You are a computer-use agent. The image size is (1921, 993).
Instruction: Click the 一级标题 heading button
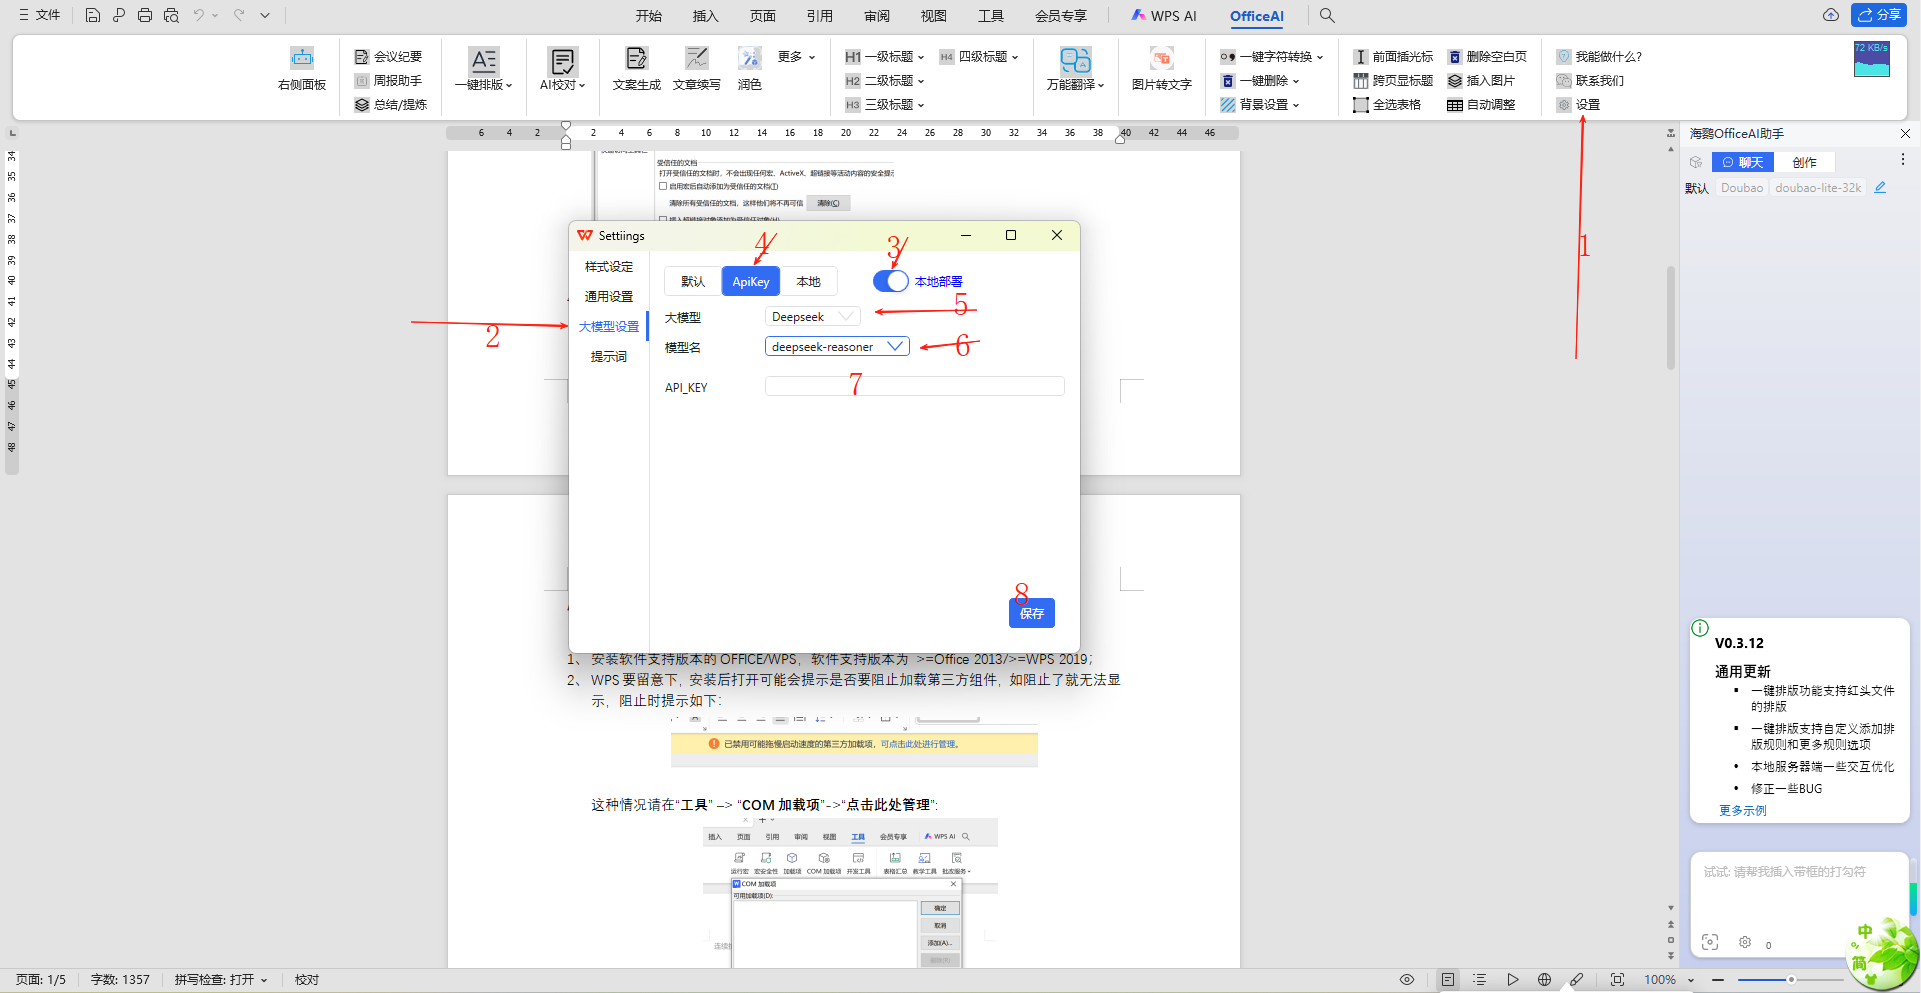click(885, 57)
